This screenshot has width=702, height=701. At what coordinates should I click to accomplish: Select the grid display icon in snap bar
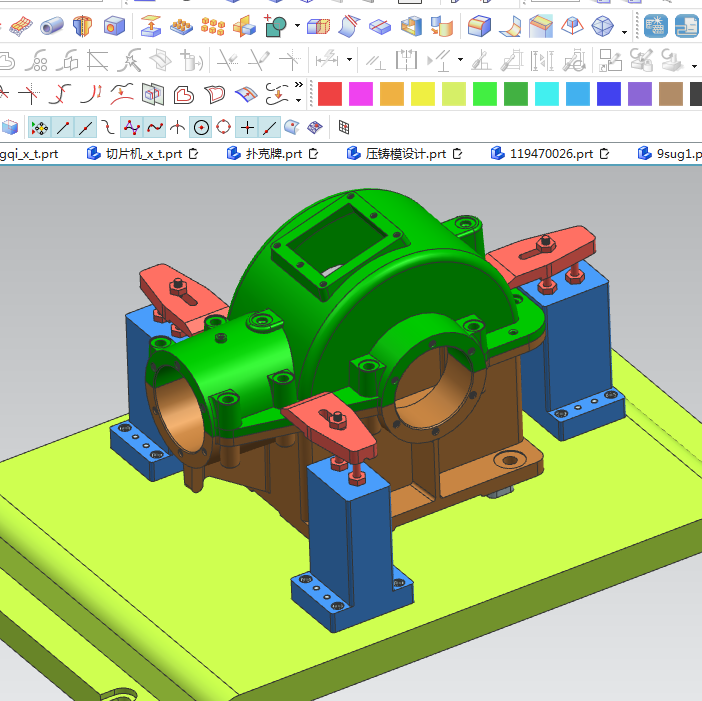pyautogui.click(x=344, y=128)
